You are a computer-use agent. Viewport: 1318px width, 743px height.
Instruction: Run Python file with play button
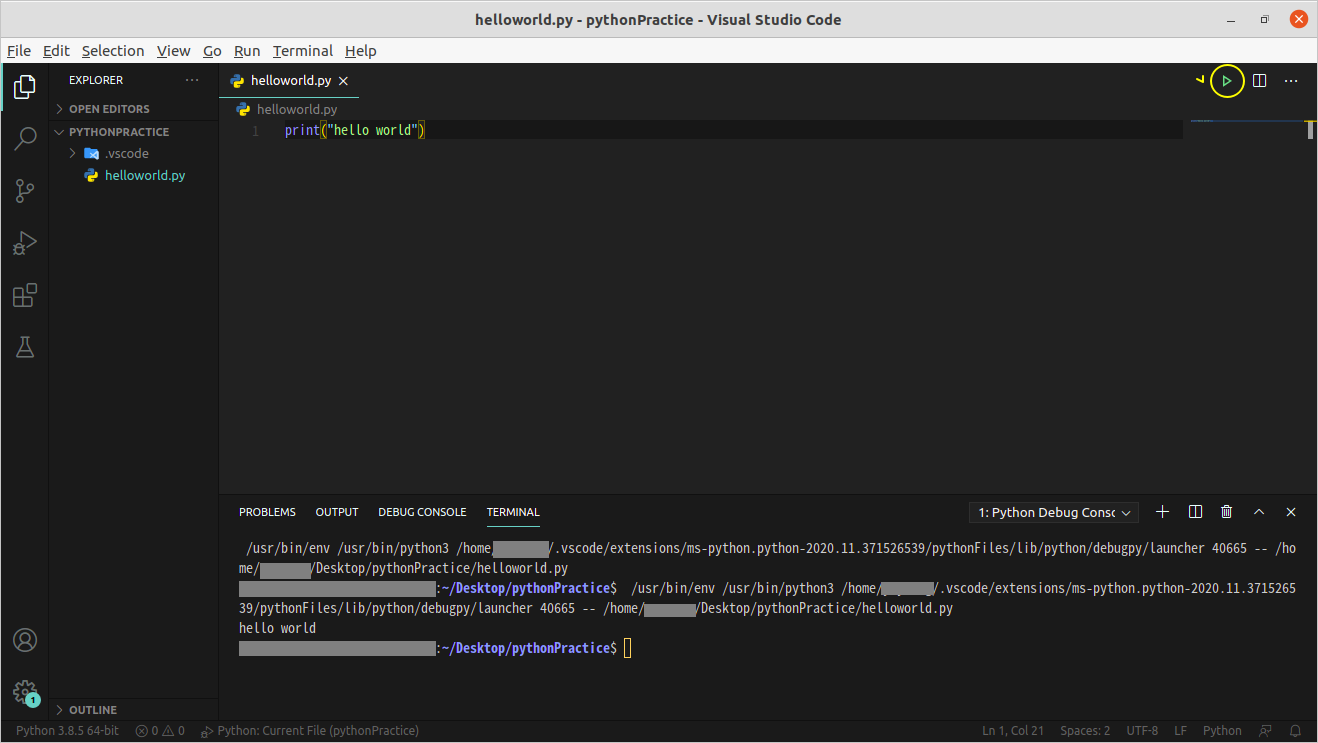[x=1227, y=81]
